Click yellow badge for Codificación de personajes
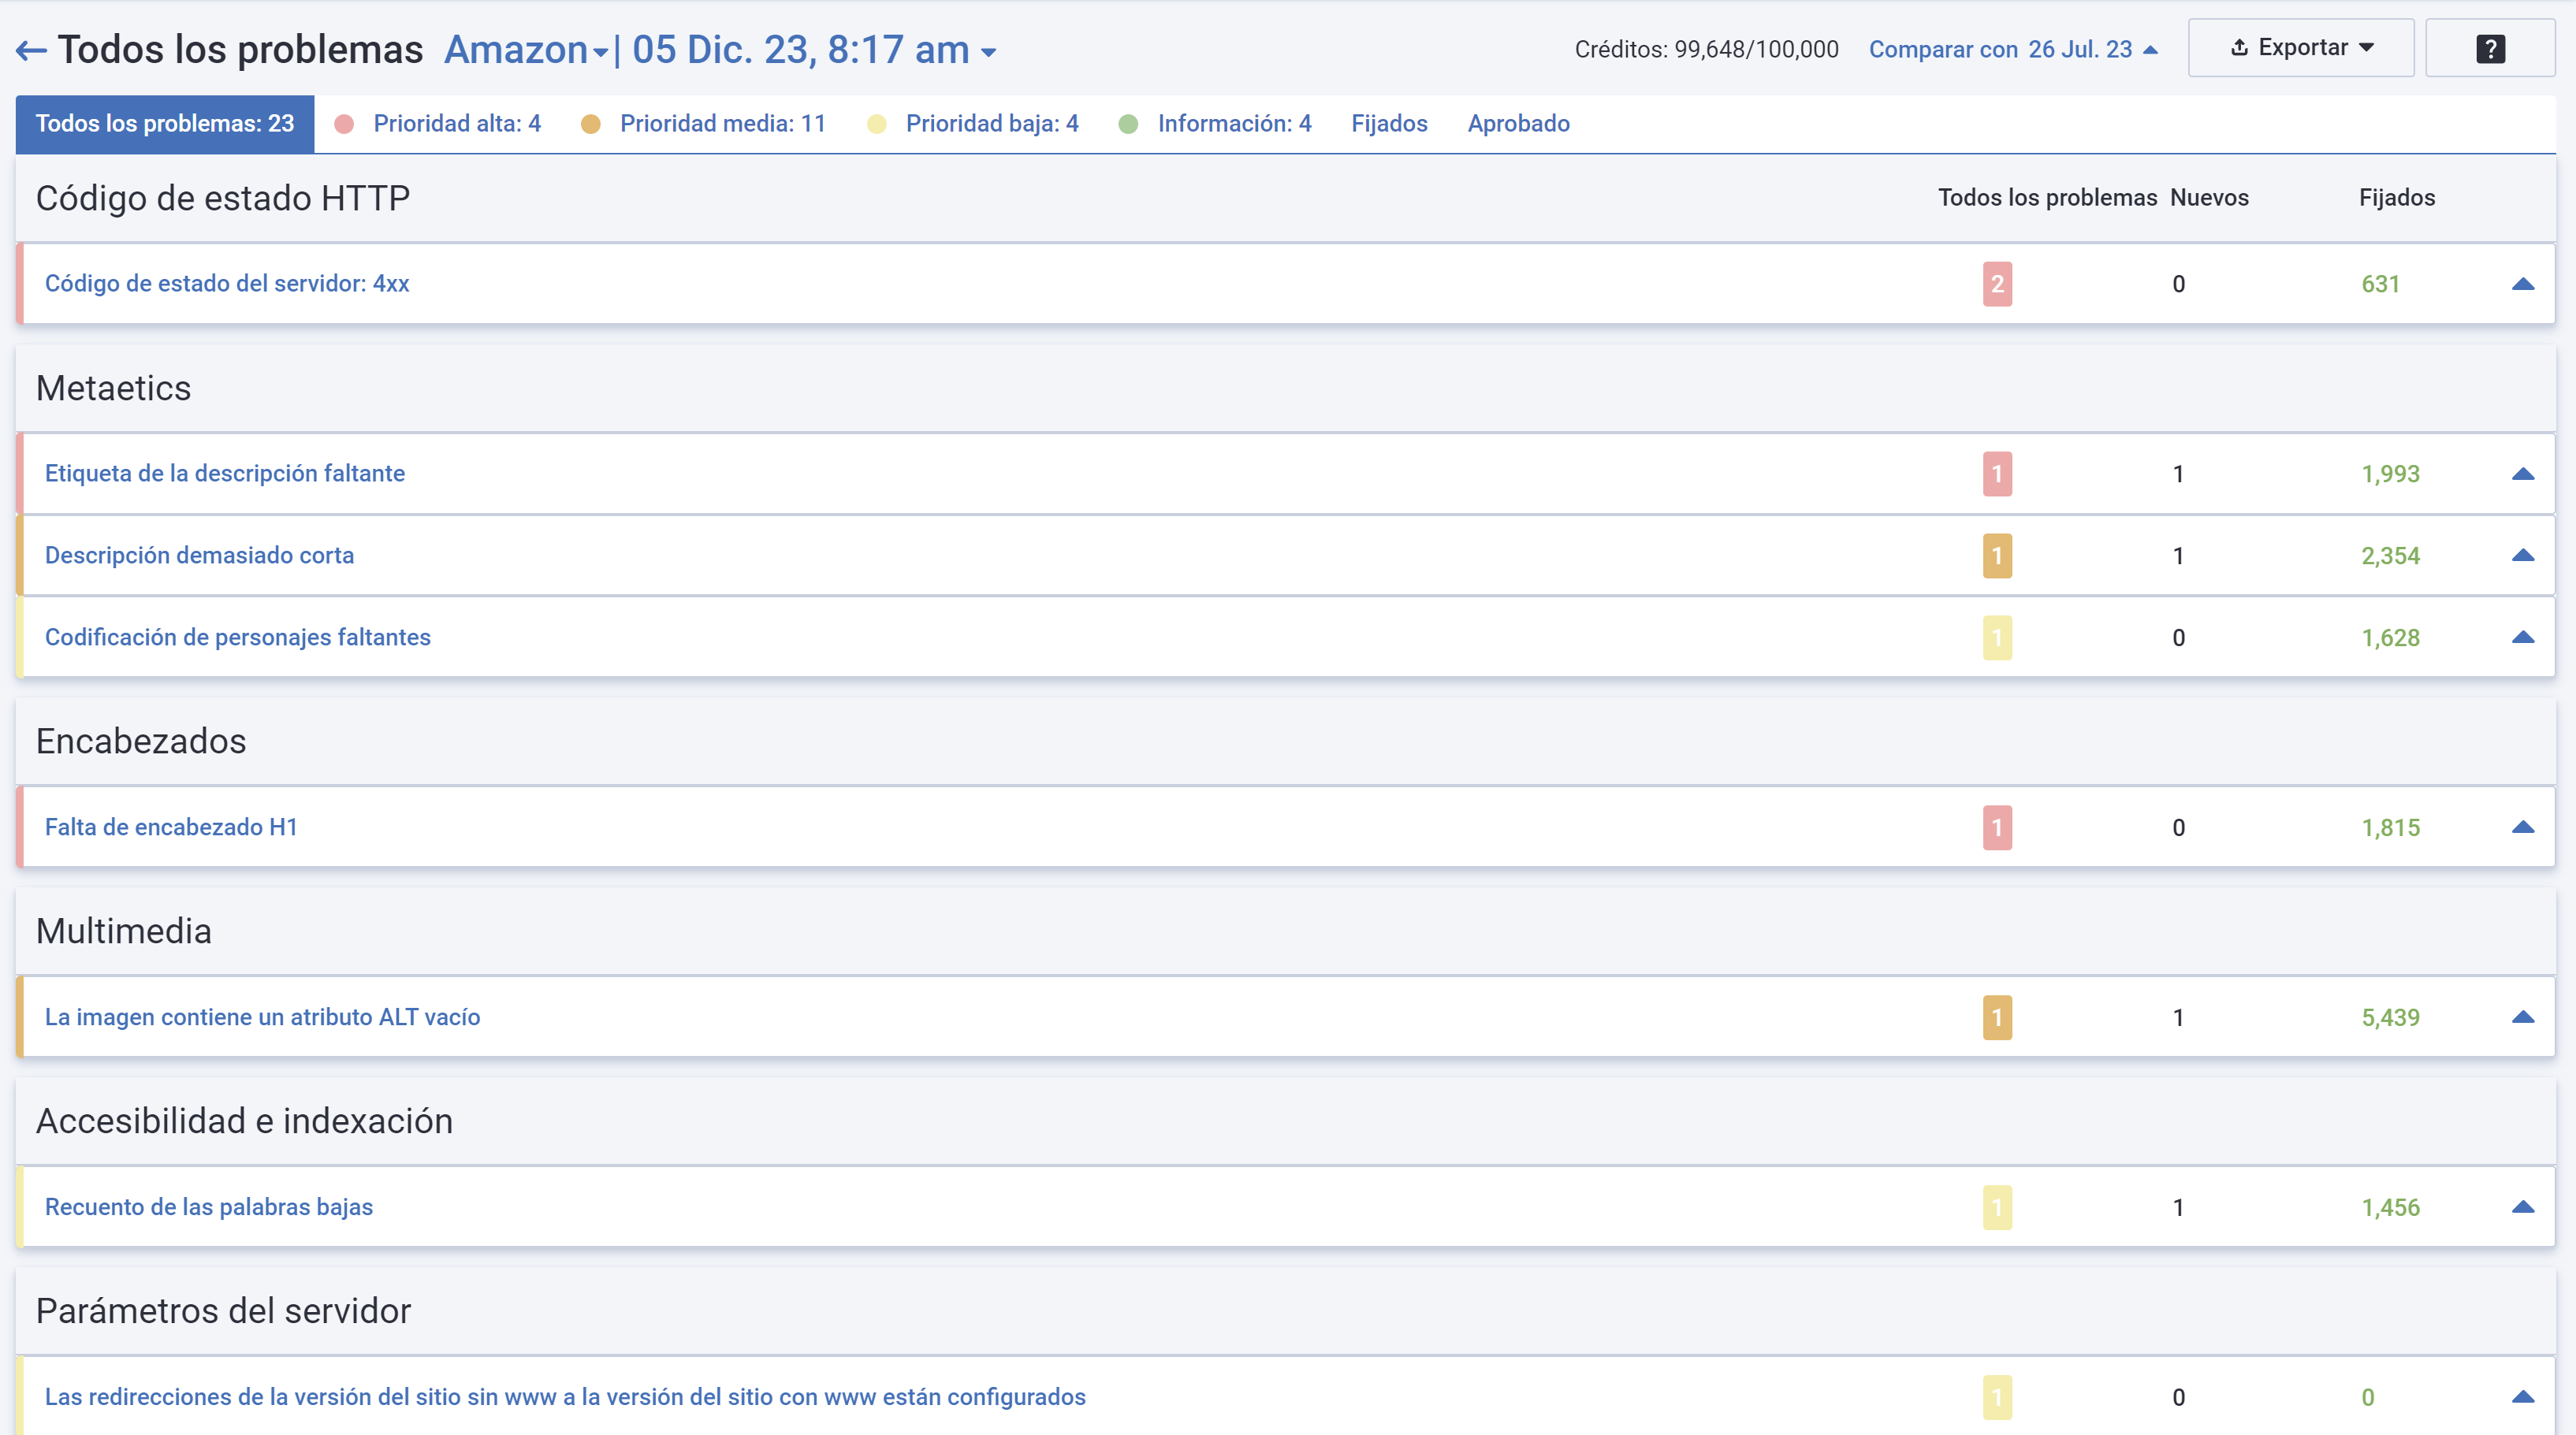 pyautogui.click(x=1997, y=638)
